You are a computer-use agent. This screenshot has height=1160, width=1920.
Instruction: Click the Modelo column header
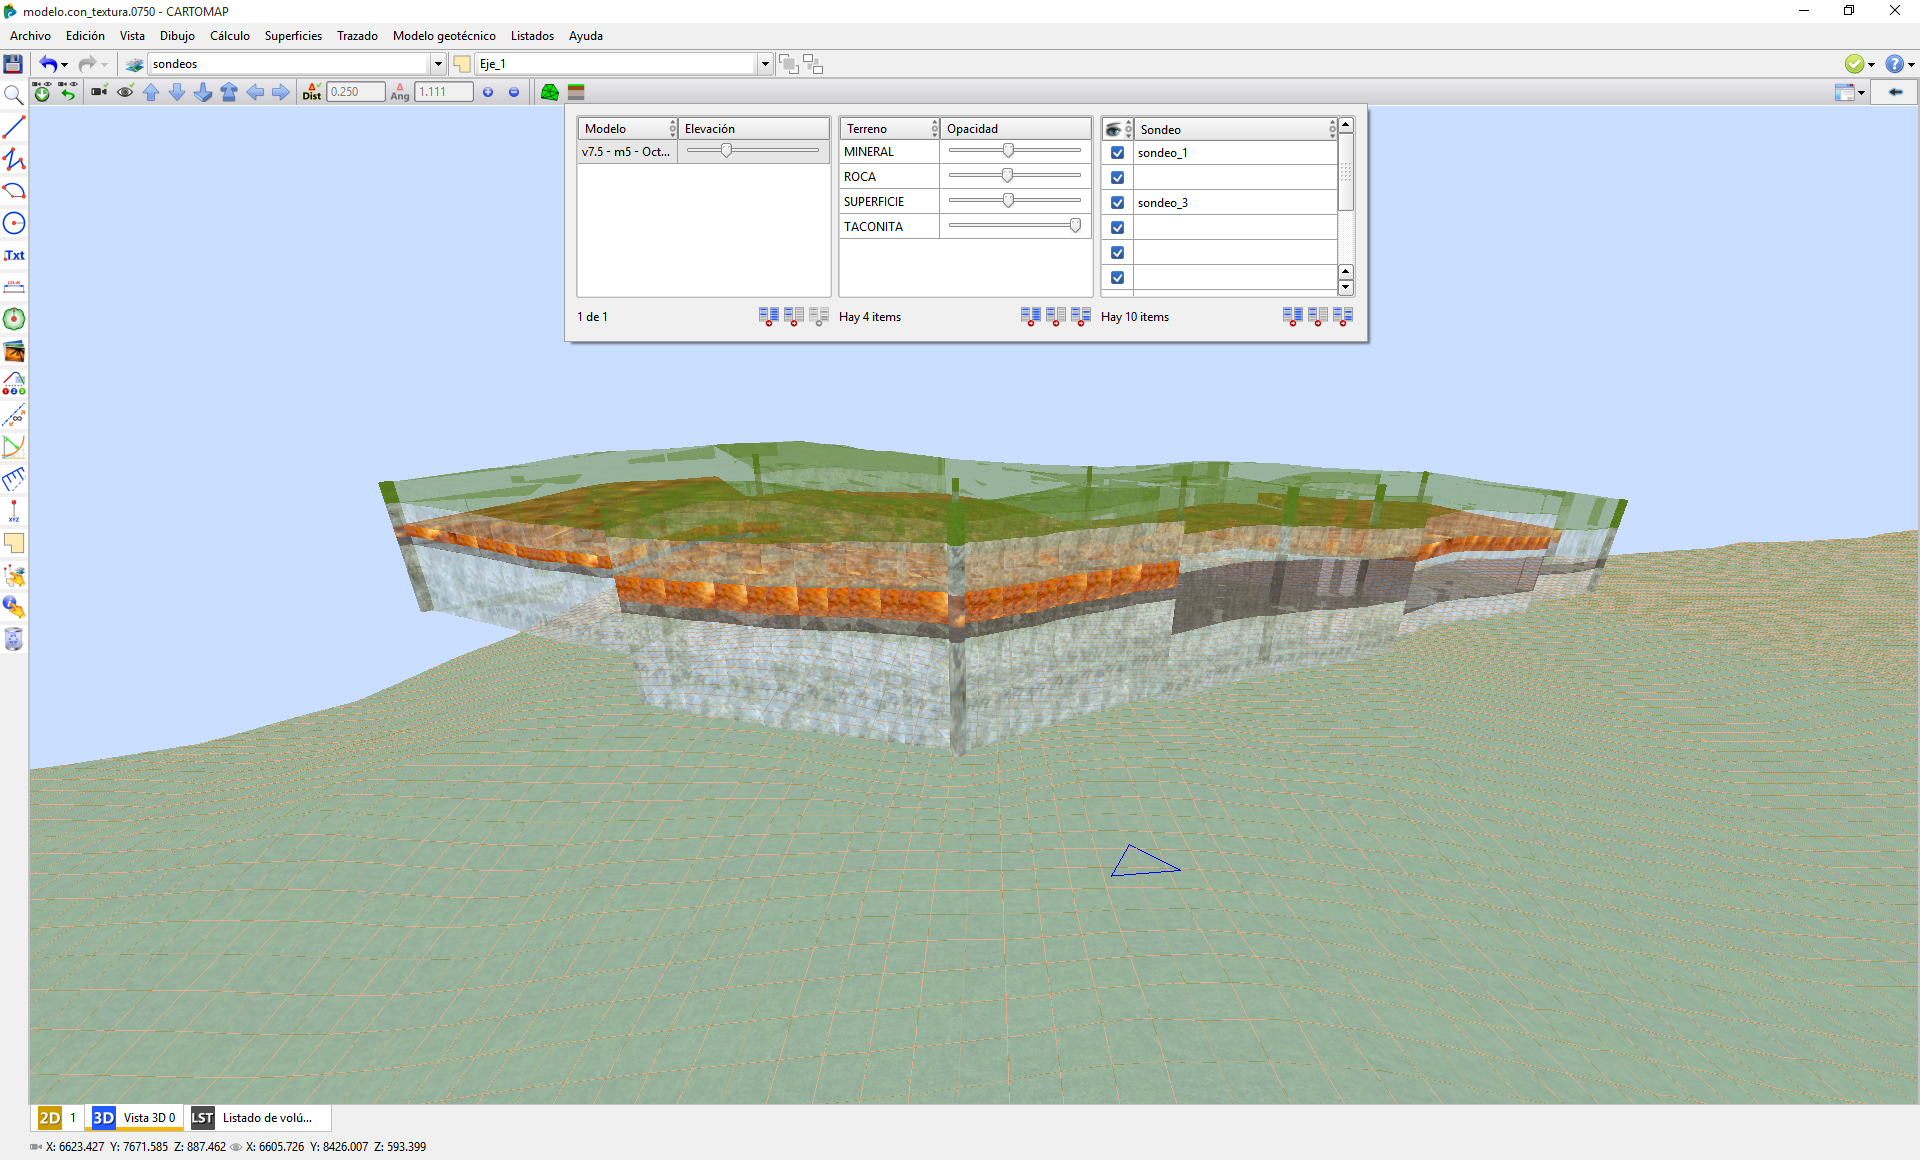tap(627, 129)
